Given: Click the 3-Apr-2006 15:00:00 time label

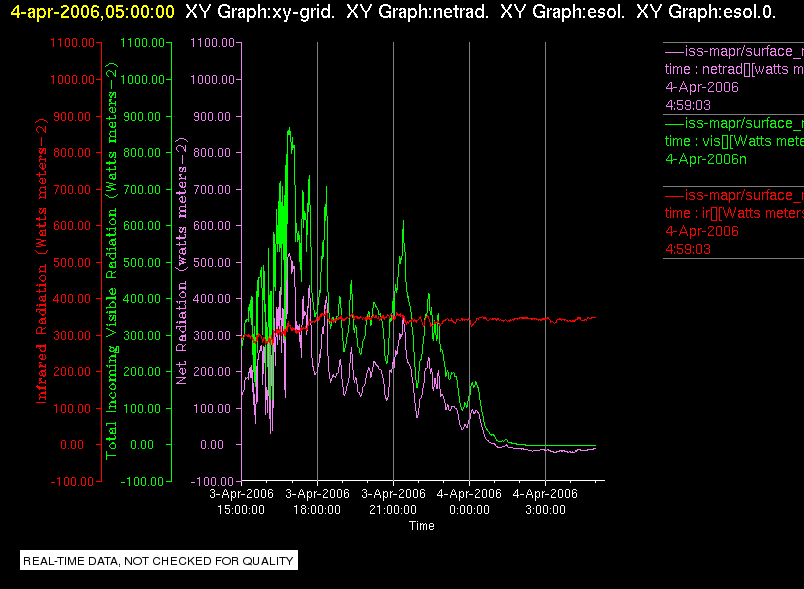Looking at the screenshot, I should point(241,502).
